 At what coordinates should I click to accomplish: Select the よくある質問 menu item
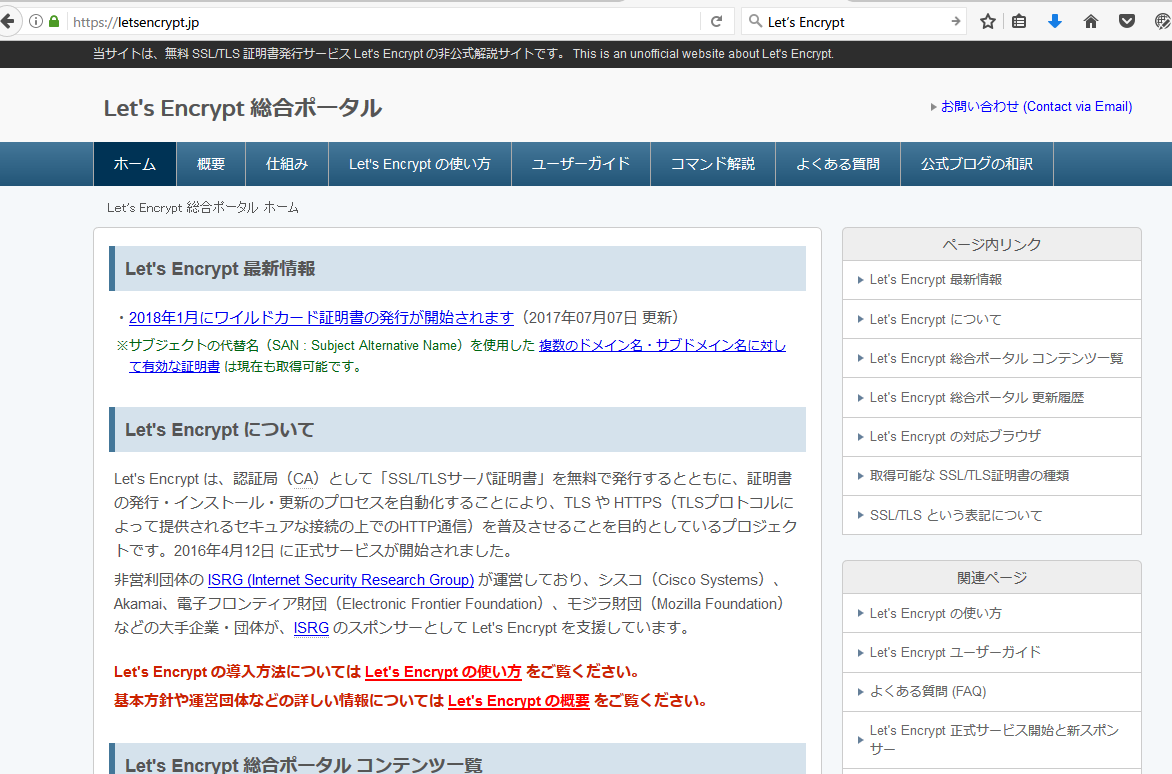click(x=837, y=164)
